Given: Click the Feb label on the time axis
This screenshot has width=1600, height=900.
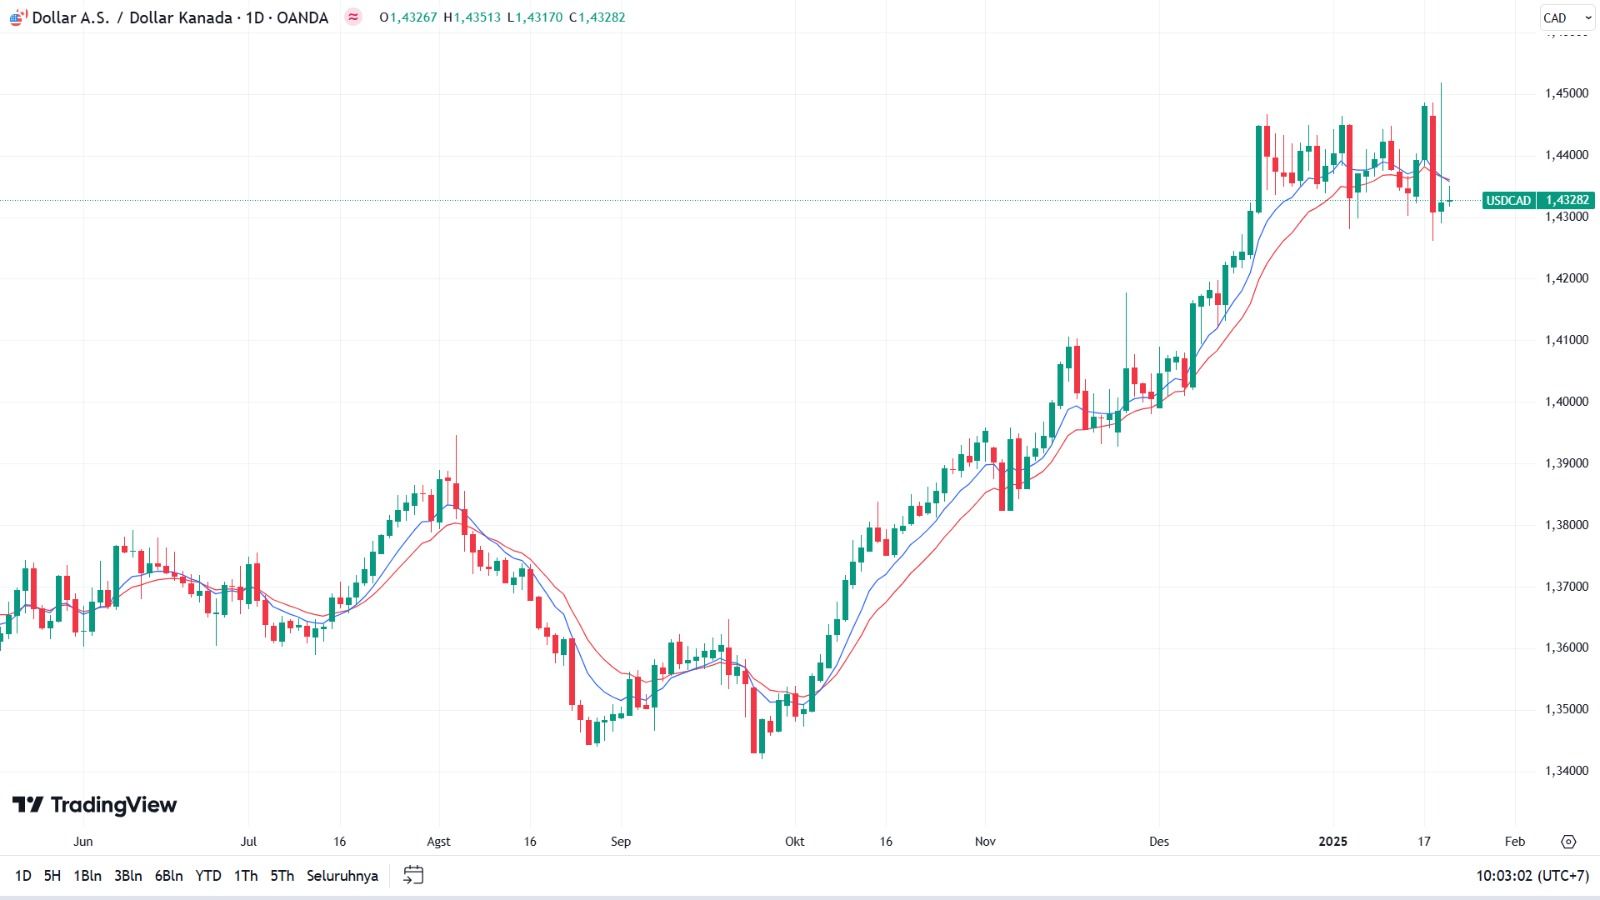Looking at the screenshot, I should point(1515,841).
